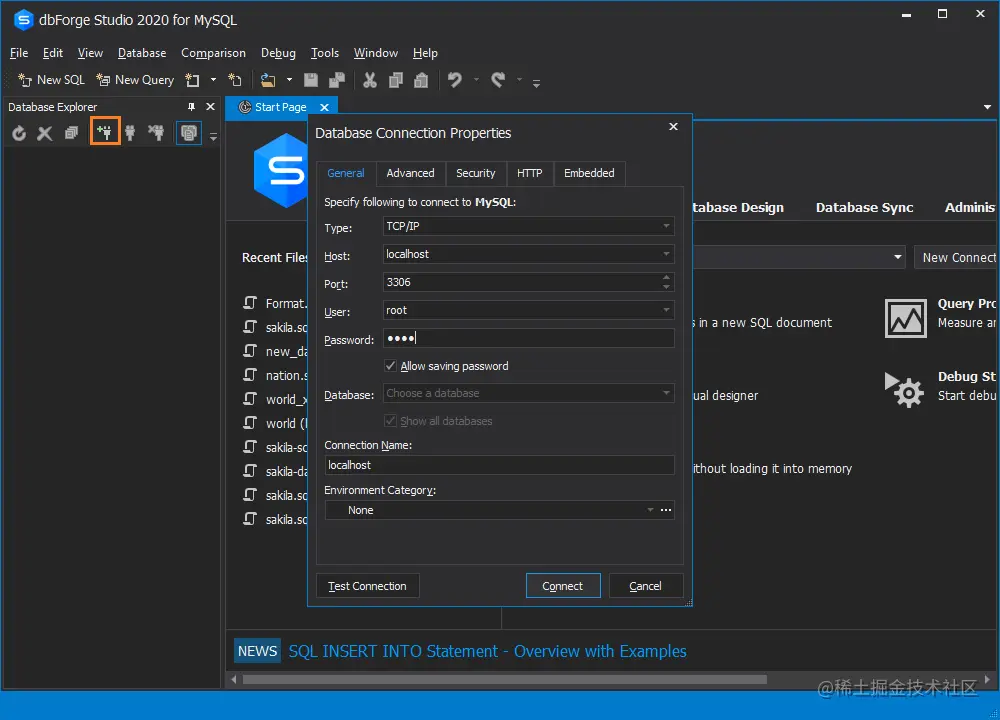Screen dimensions: 1000x720
Task: Undo the last action using the toolbar icon
Action: [456, 80]
